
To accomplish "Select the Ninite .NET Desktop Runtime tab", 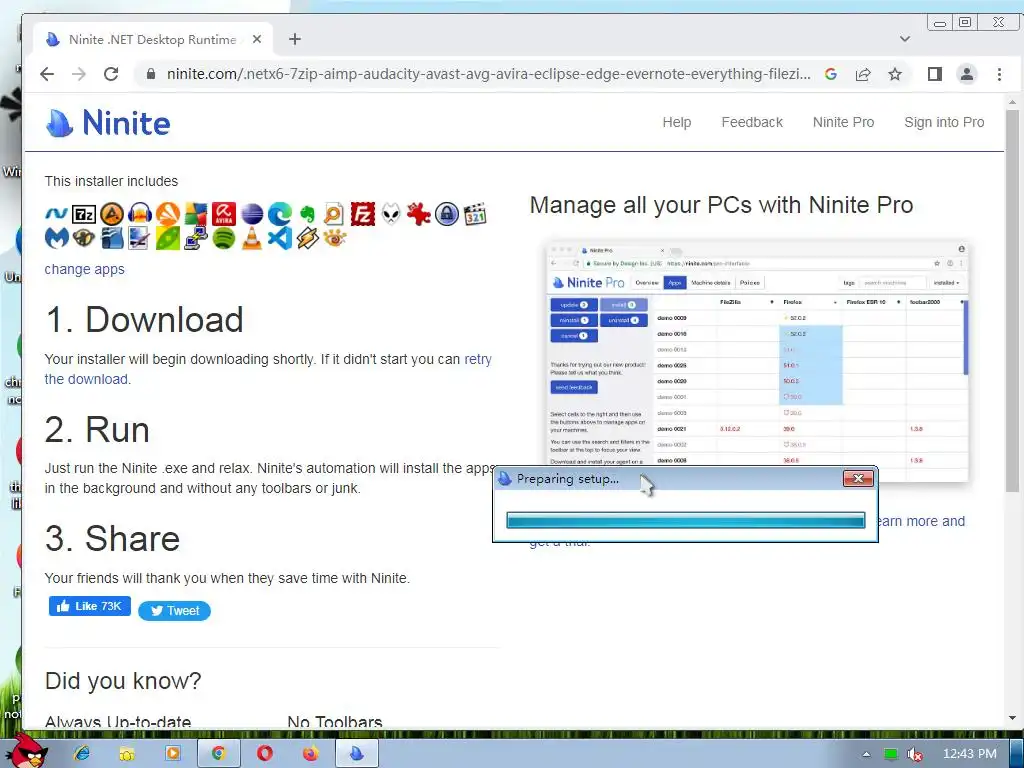I will (x=152, y=39).
